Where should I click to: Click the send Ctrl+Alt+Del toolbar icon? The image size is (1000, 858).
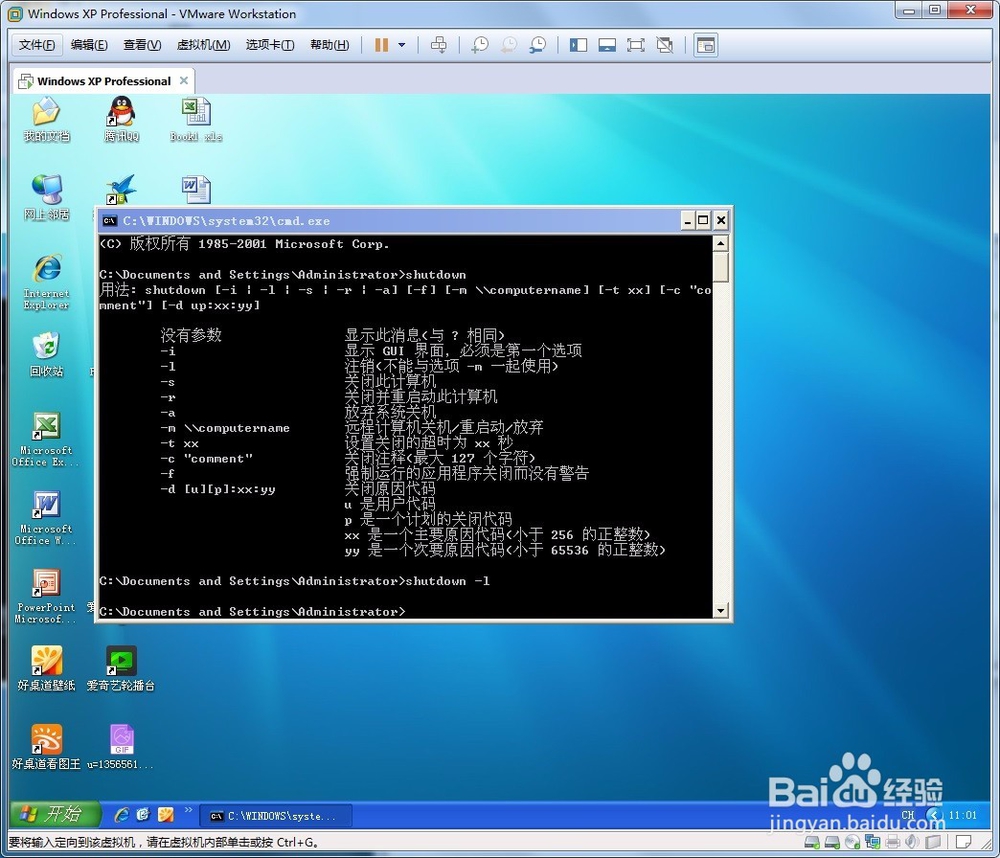click(x=439, y=45)
